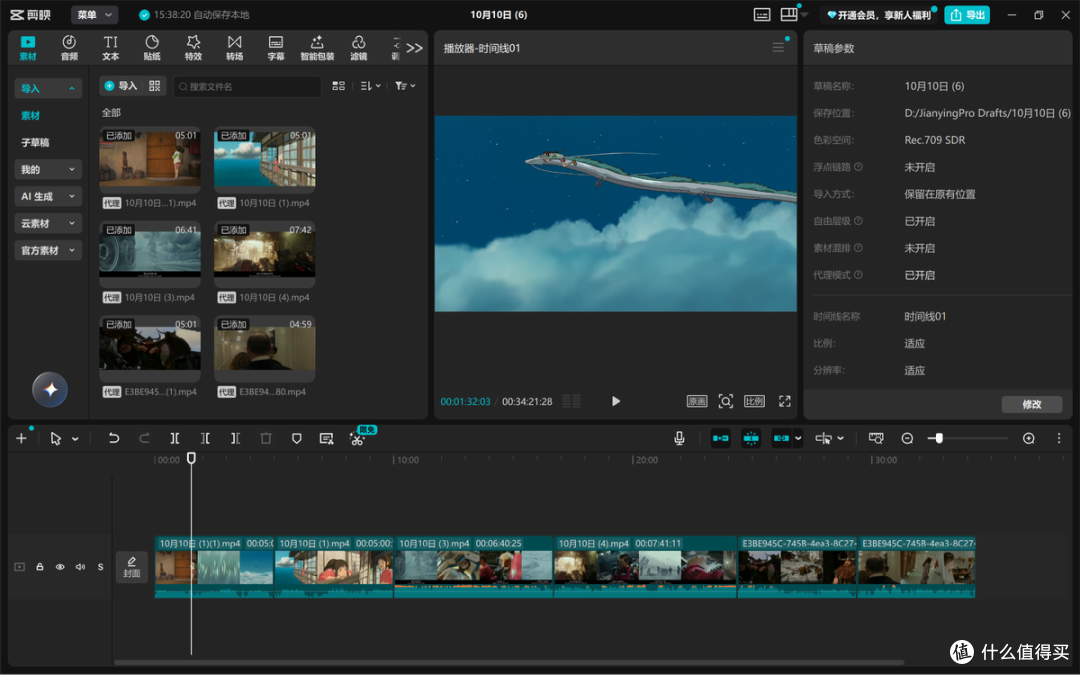The width and height of the screenshot is (1080, 675).
Task: Mute the main track audio
Action: pyautogui.click(x=81, y=567)
